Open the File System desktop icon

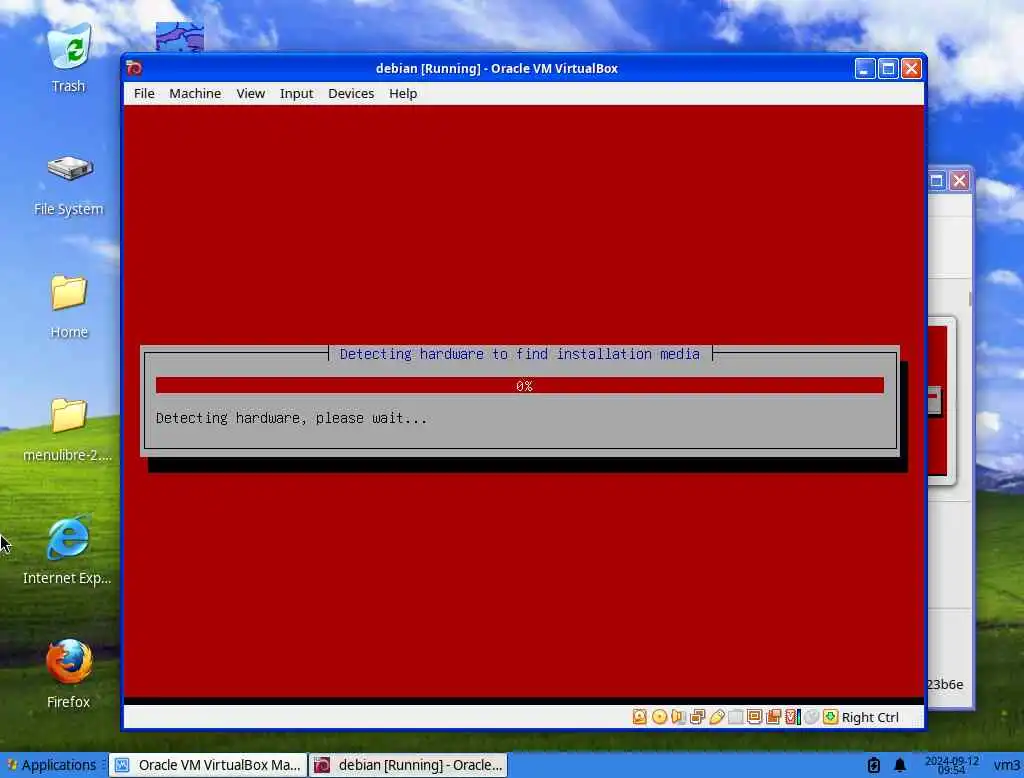(69, 185)
